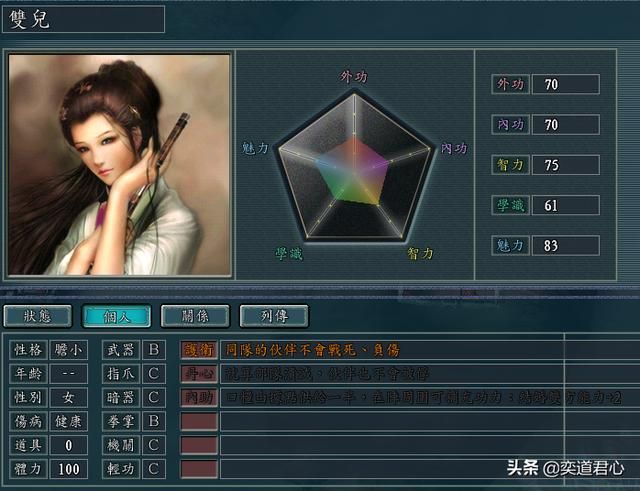Click the 外功 label above the radar chart
Viewport: 640px width, 491px height.
(354, 76)
